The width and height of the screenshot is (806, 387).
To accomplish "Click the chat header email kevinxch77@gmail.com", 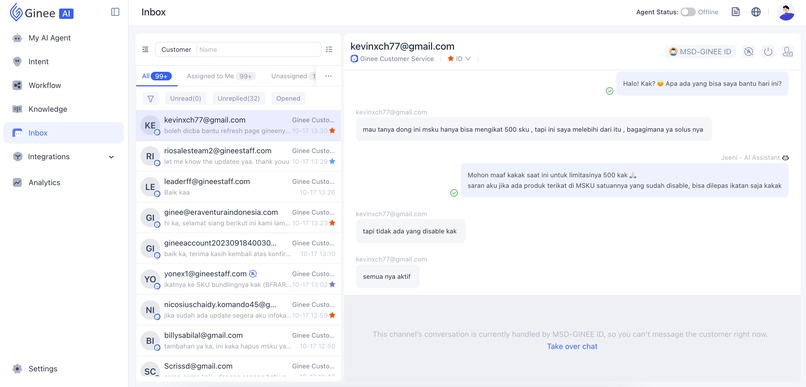I will (402, 46).
